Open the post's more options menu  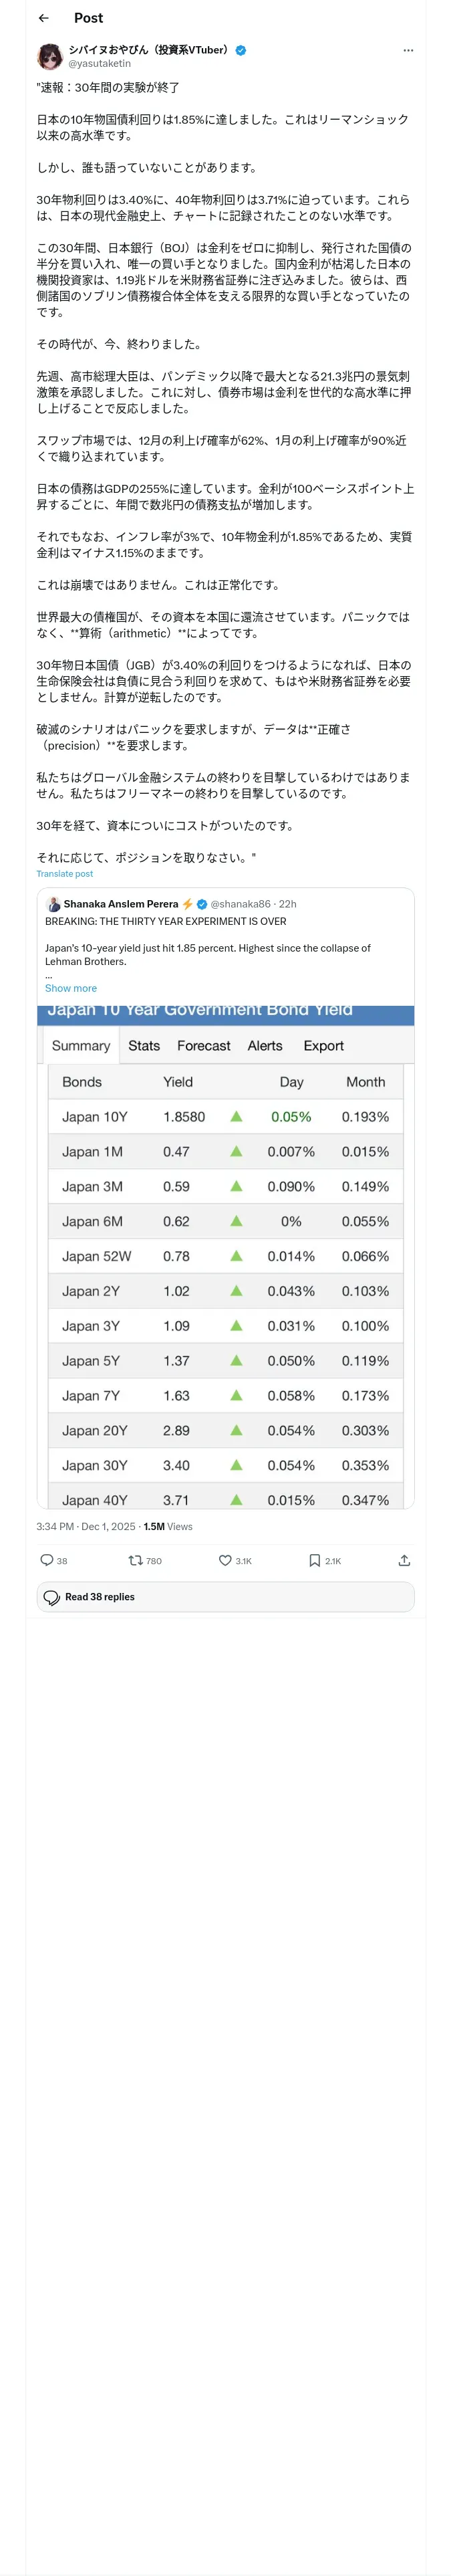click(x=407, y=50)
